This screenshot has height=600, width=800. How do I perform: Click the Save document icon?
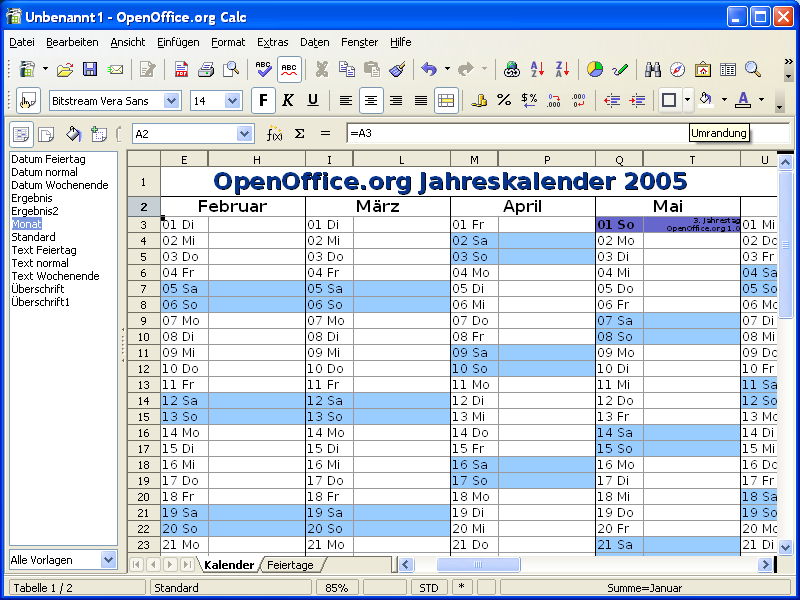90,69
